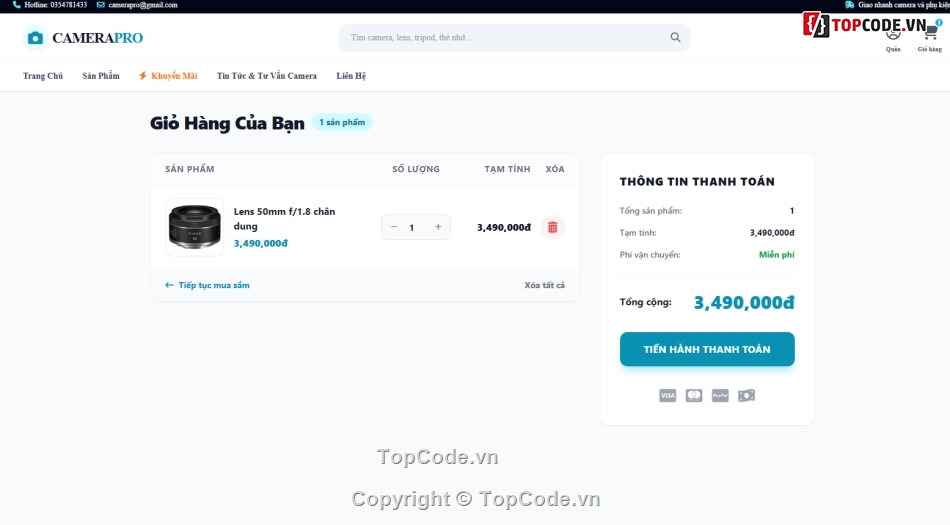Click Tiến Hành Thanh Toán checkout button
This screenshot has height=525, width=950.
707,349
